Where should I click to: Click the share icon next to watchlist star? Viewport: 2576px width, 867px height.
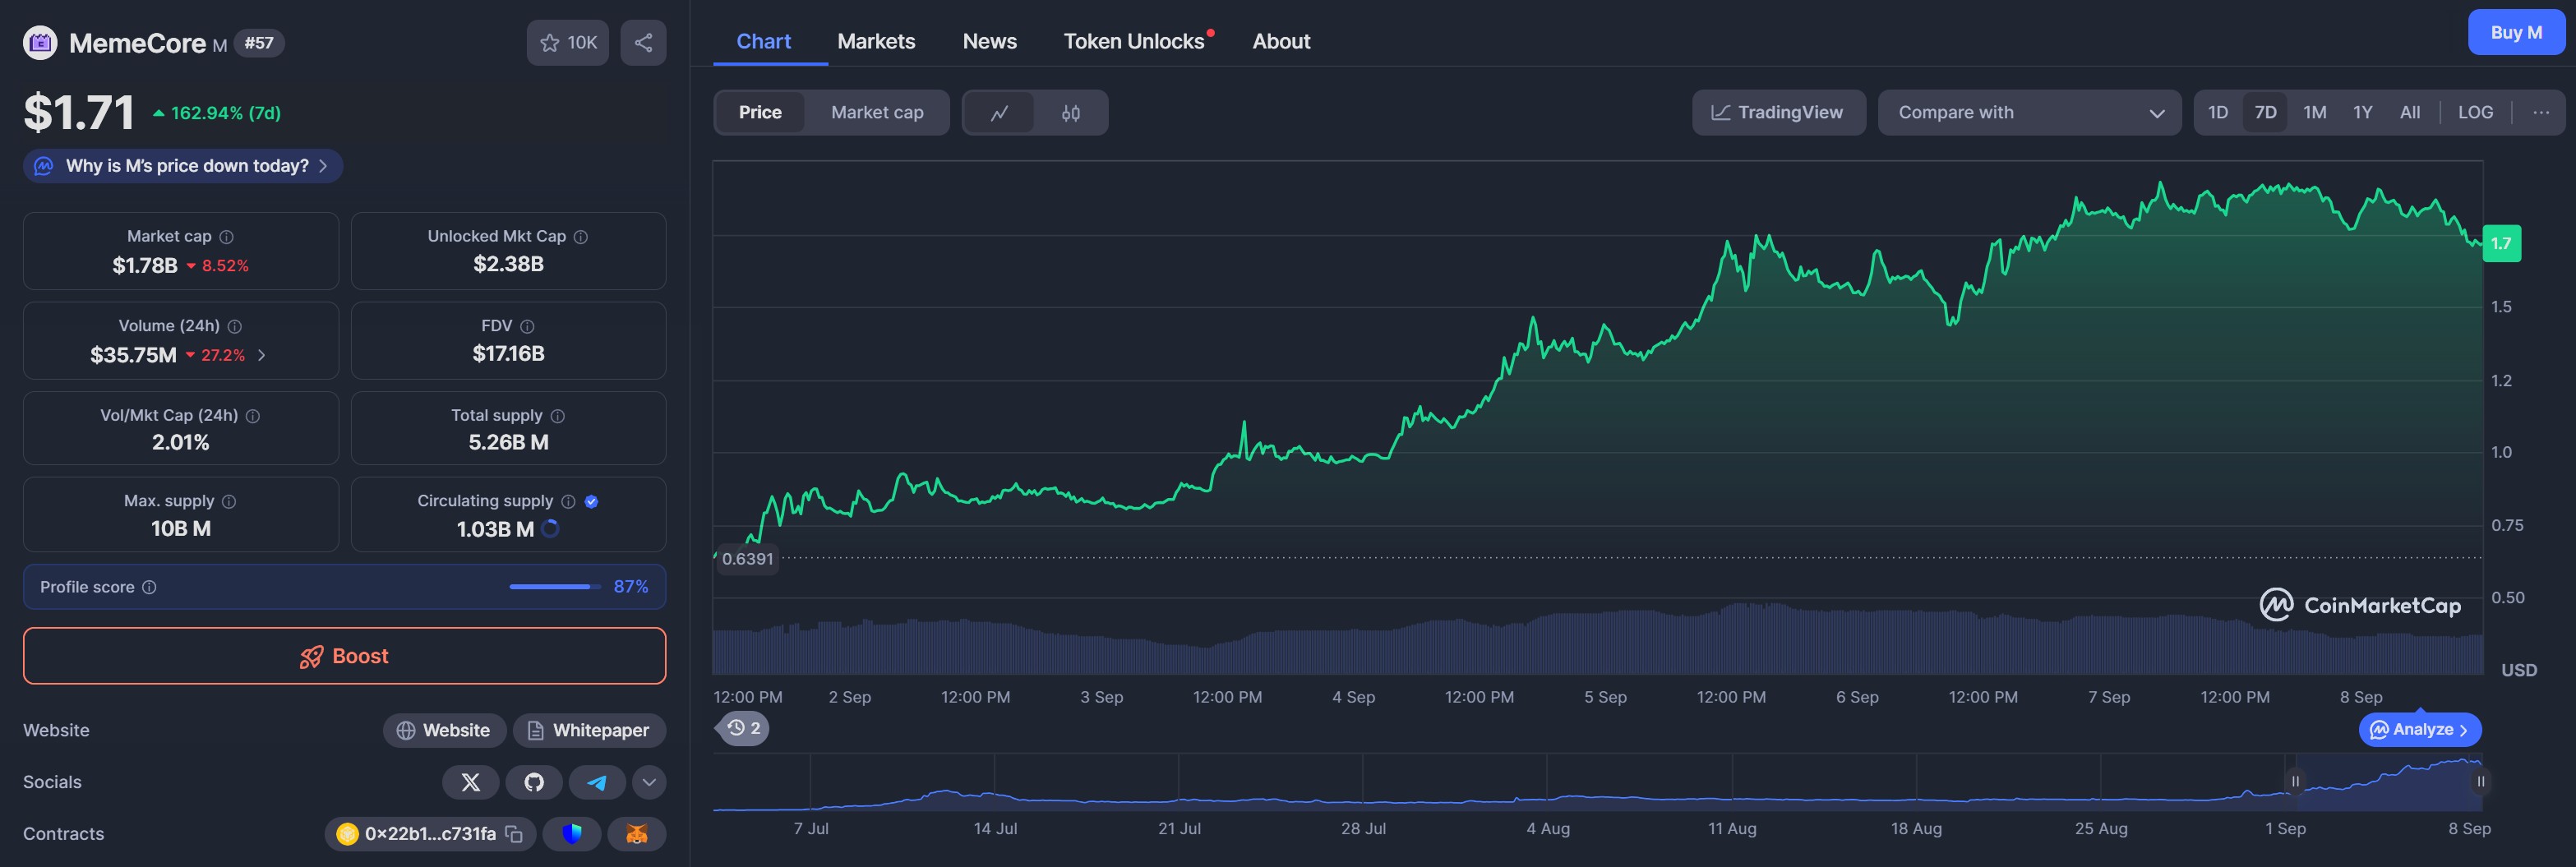pos(643,43)
